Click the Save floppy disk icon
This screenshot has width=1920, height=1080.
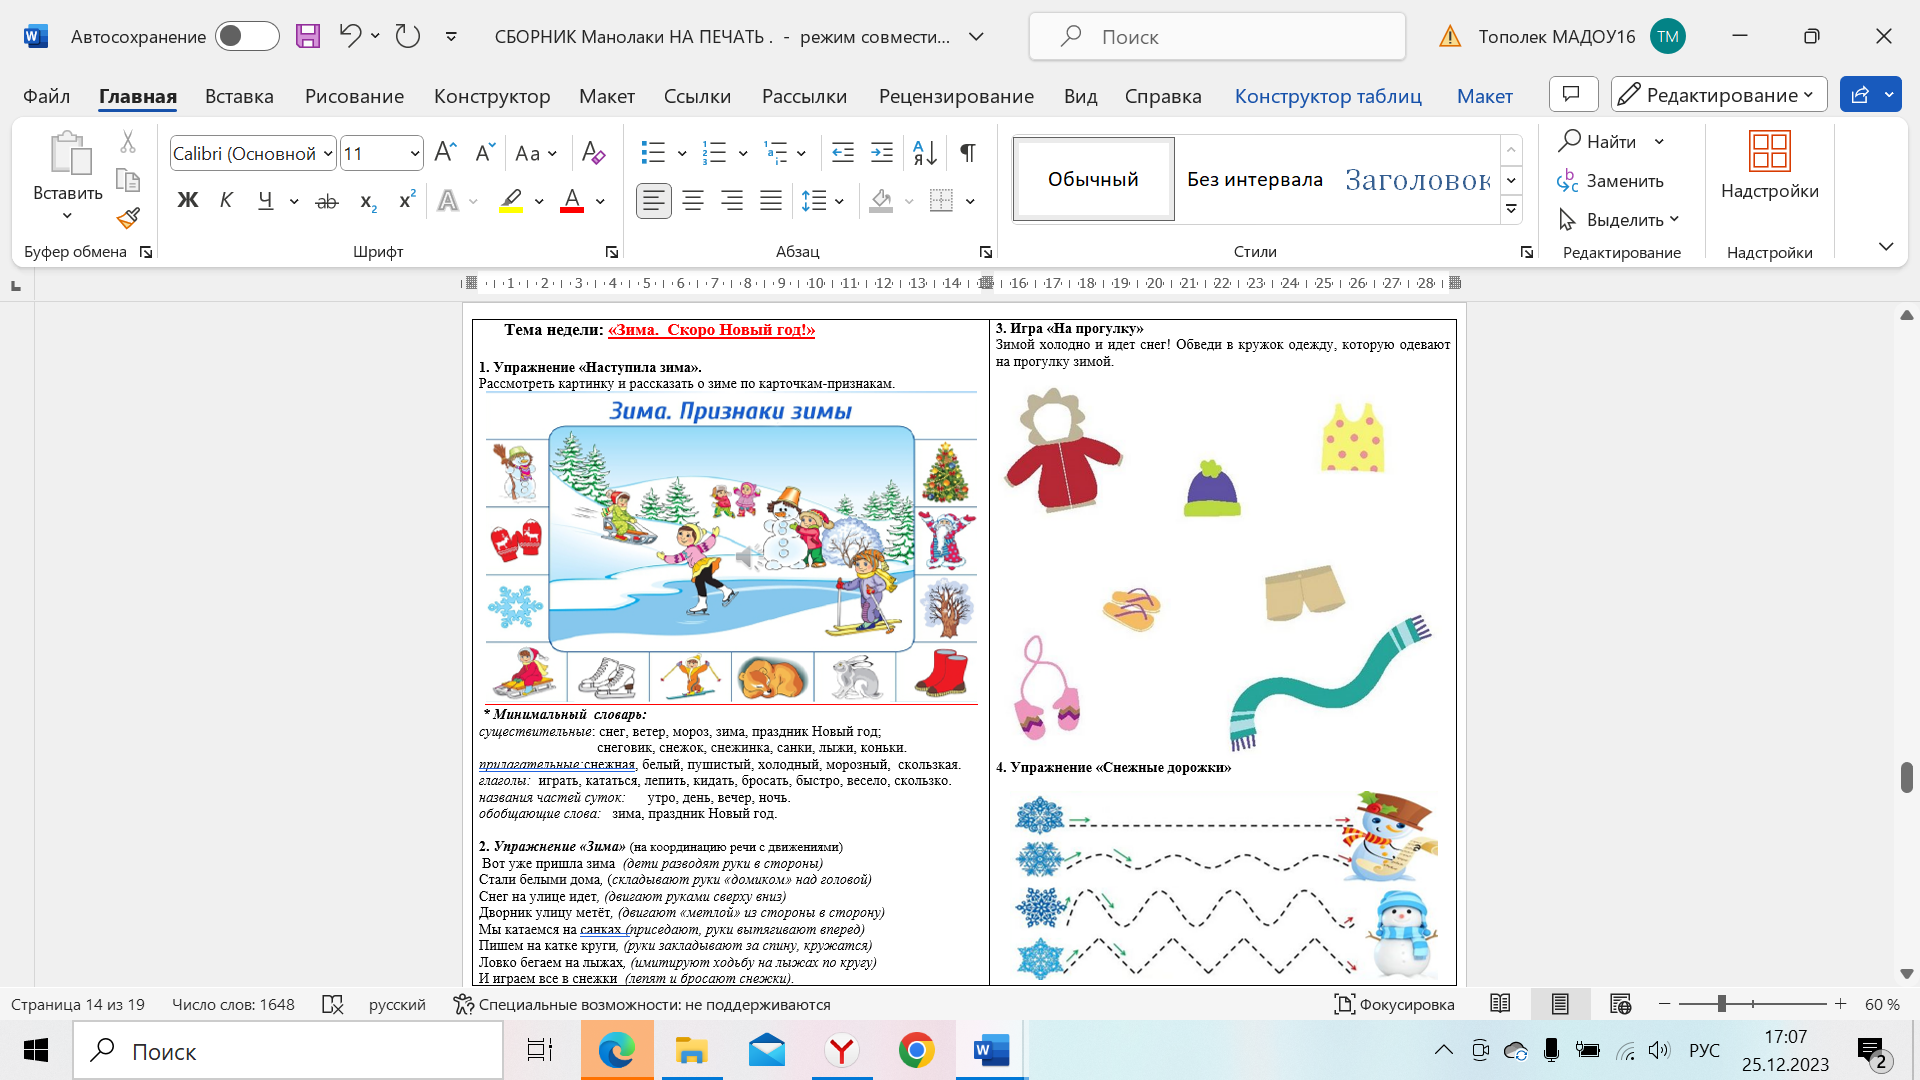(308, 37)
